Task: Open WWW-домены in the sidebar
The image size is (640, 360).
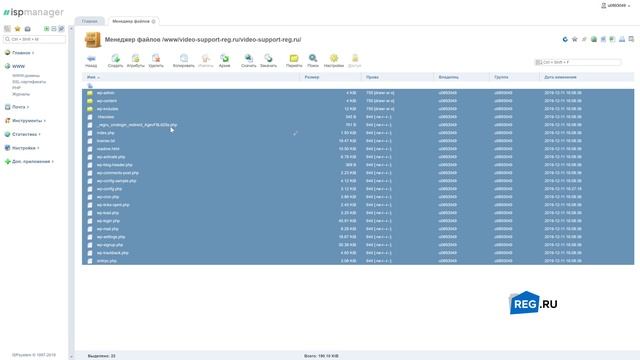Action: pos(26,76)
